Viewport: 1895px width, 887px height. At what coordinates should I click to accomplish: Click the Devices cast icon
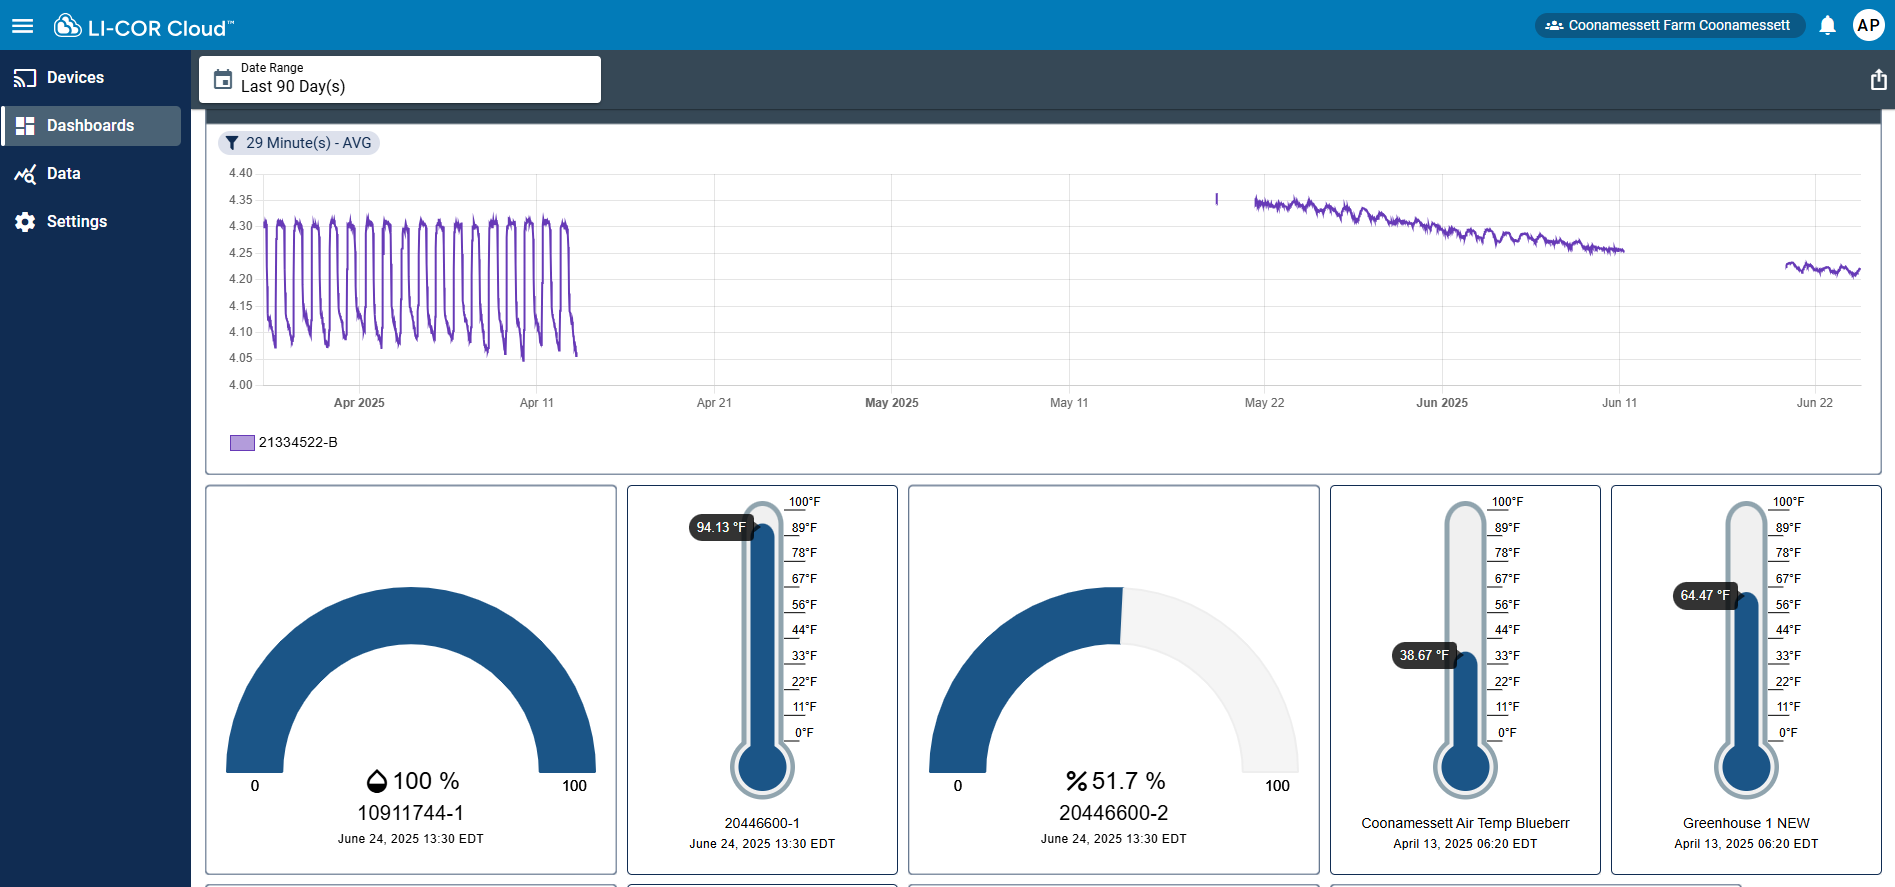coord(25,78)
